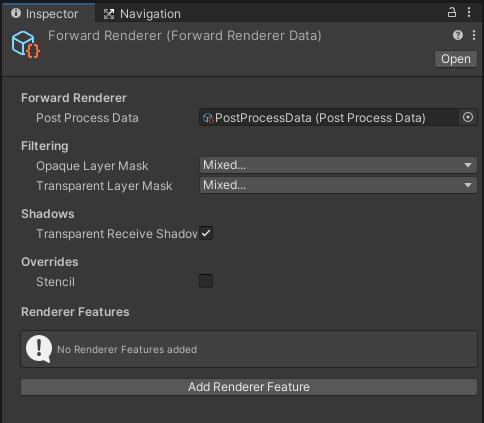Click the exclamation warning icon in Renderer Features

39,349
